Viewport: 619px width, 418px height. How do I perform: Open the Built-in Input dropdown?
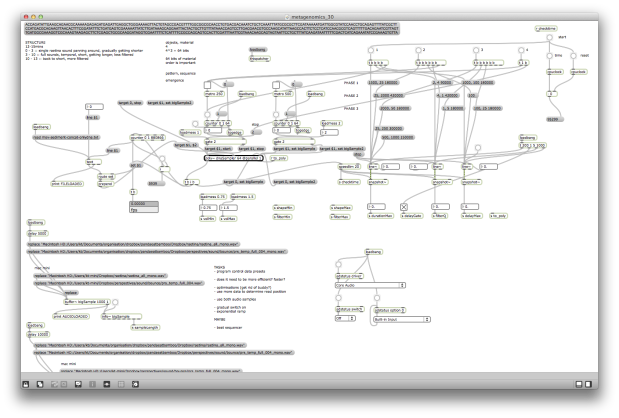(x=402, y=319)
